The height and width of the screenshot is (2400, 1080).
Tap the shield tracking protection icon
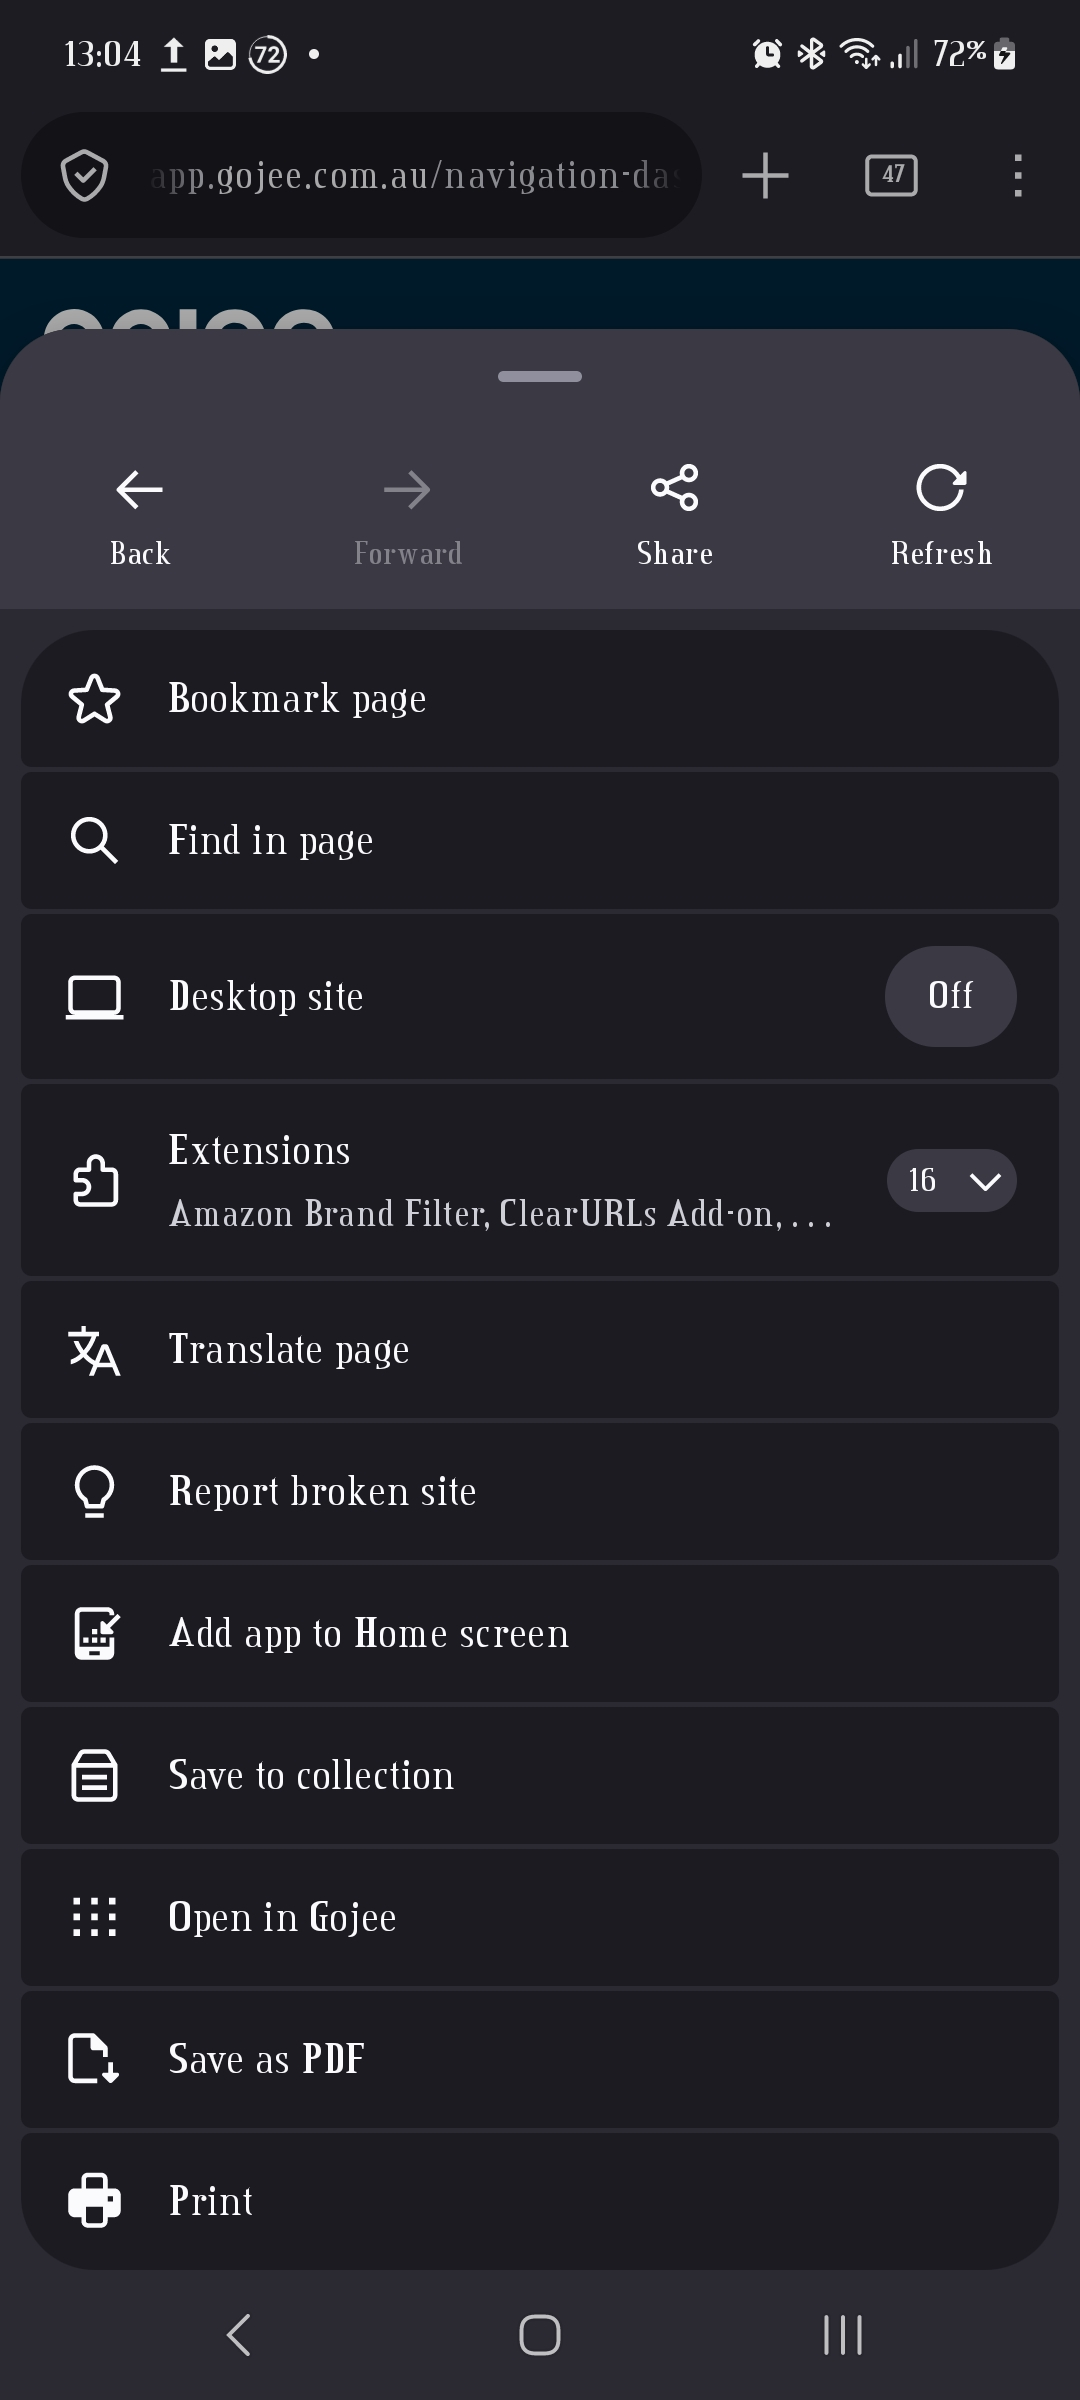click(85, 175)
